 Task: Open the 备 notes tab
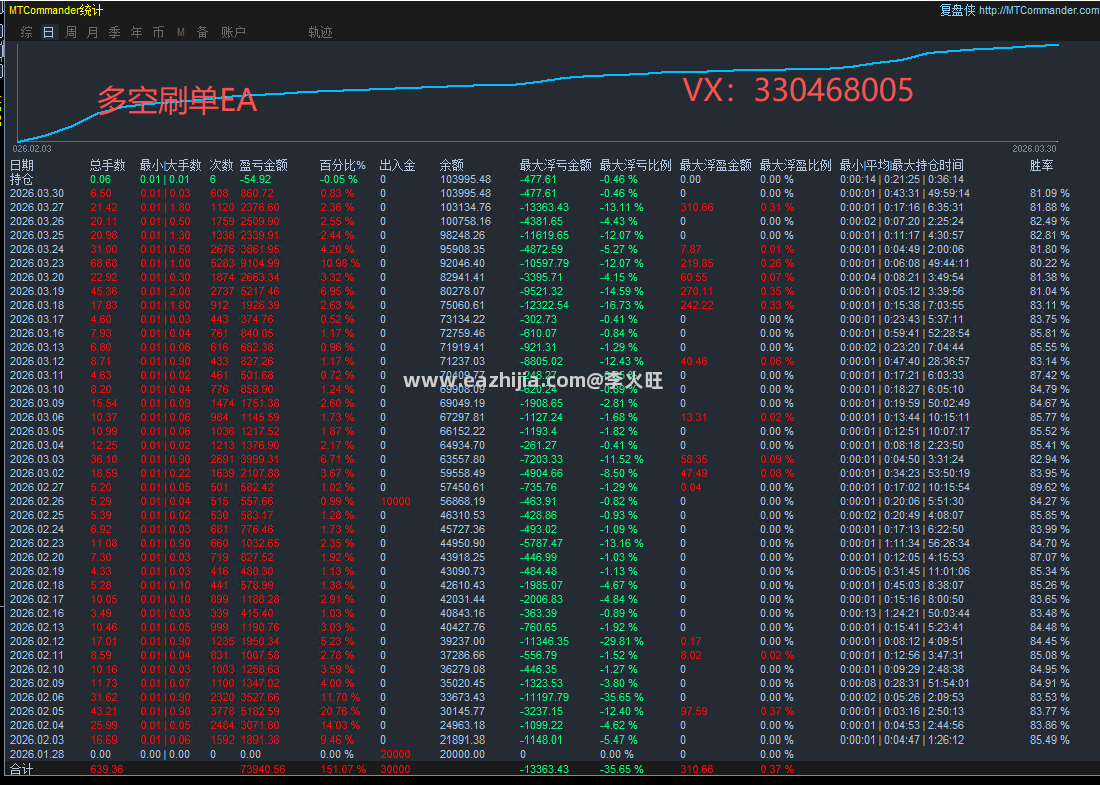click(202, 32)
